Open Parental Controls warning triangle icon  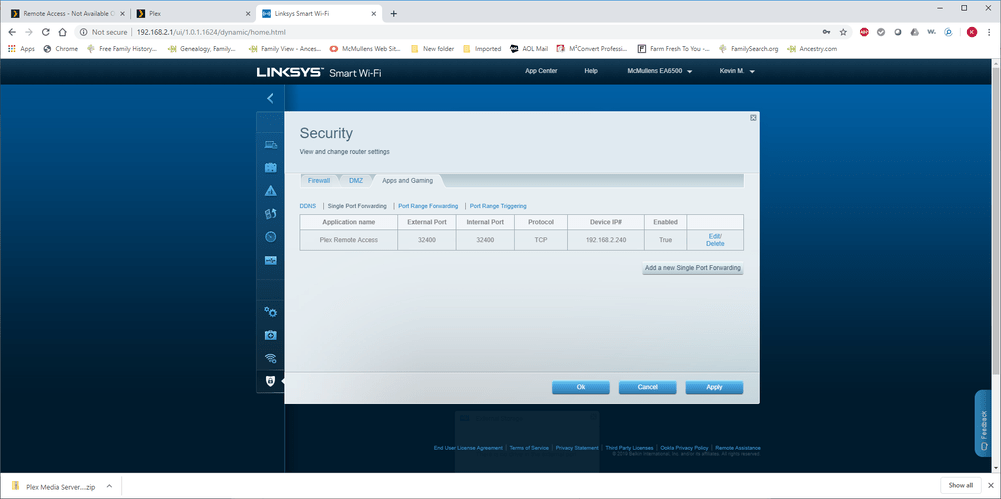pyautogui.click(x=271, y=191)
